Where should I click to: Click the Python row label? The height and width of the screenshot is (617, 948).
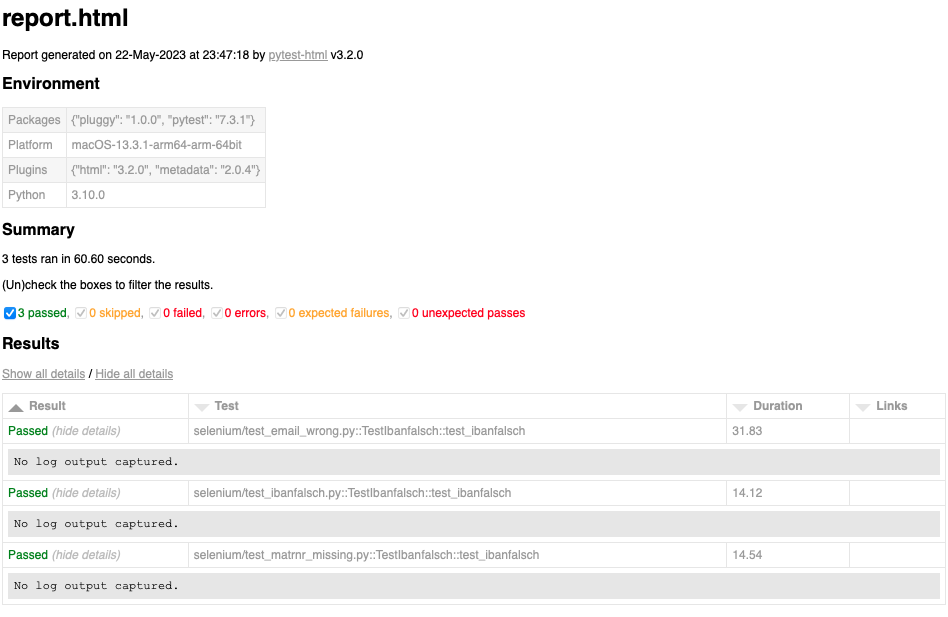tap(34, 195)
